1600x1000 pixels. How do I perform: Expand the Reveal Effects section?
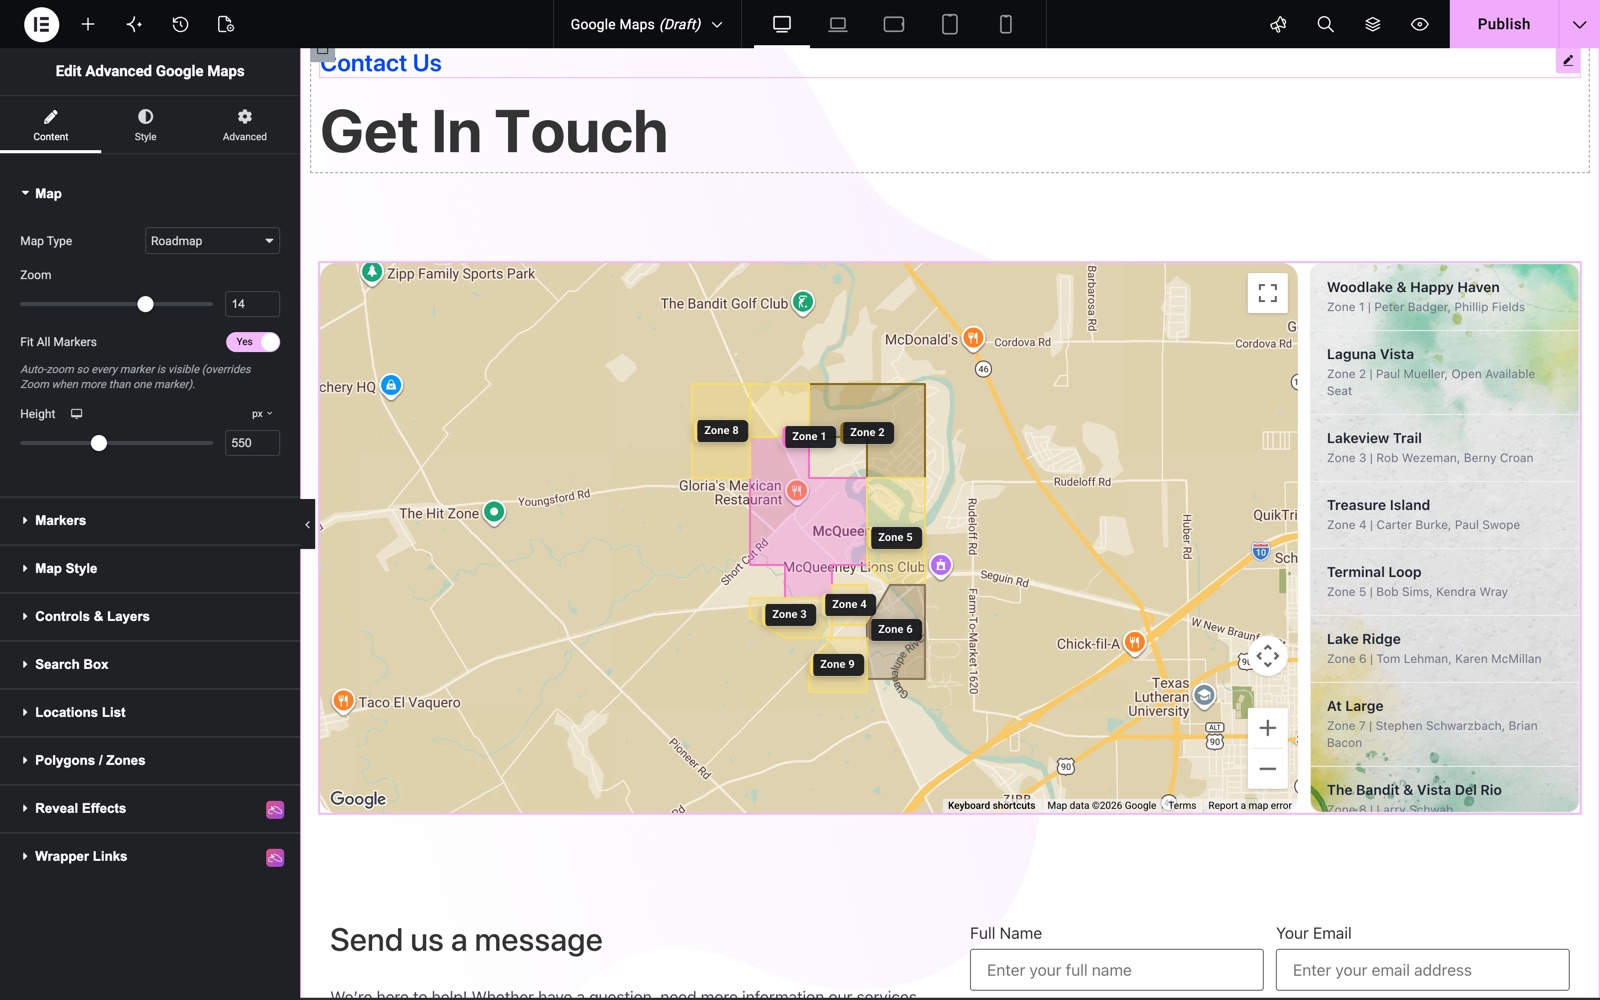[150, 809]
